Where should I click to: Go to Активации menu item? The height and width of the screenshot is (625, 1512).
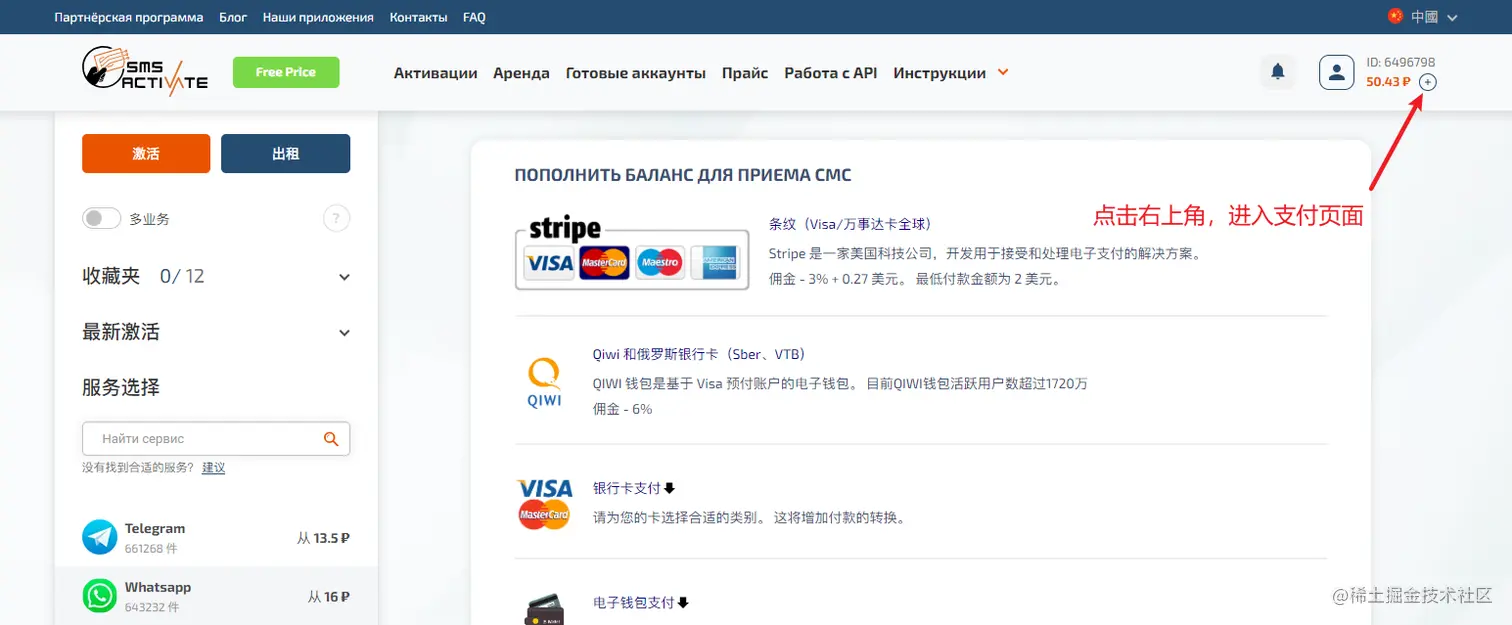pyautogui.click(x=435, y=73)
